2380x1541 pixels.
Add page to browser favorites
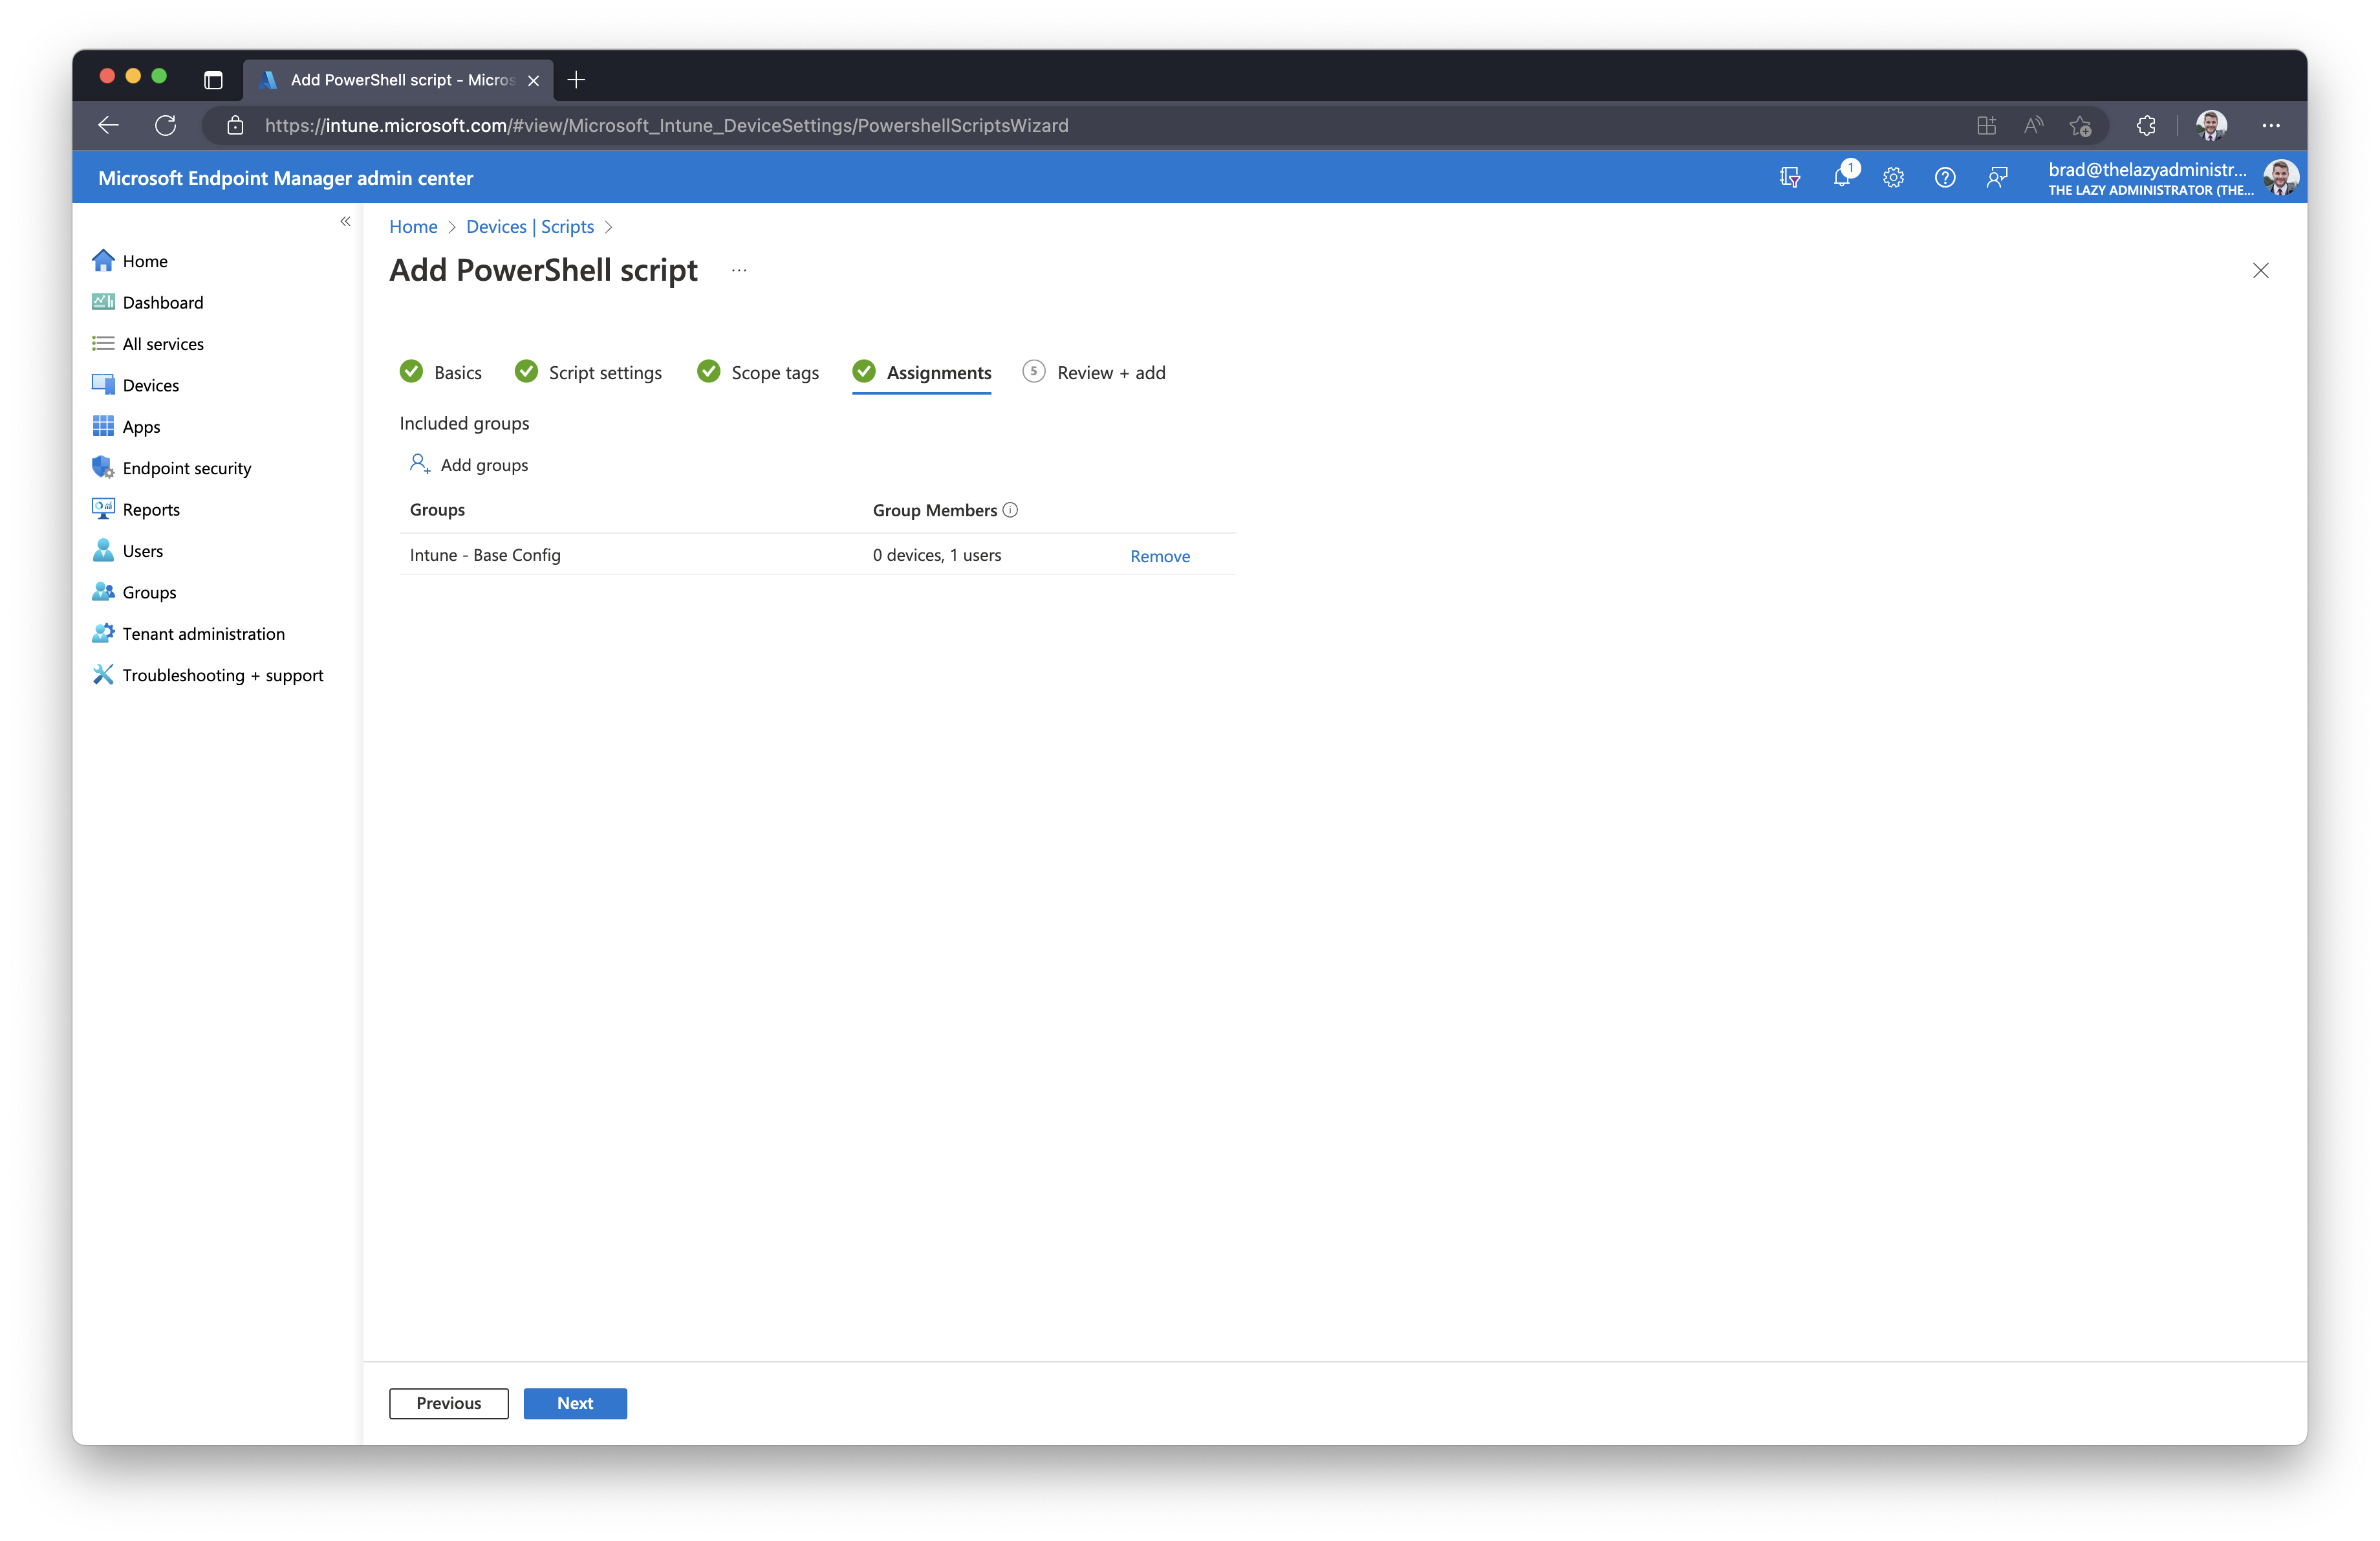(2081, 125)
